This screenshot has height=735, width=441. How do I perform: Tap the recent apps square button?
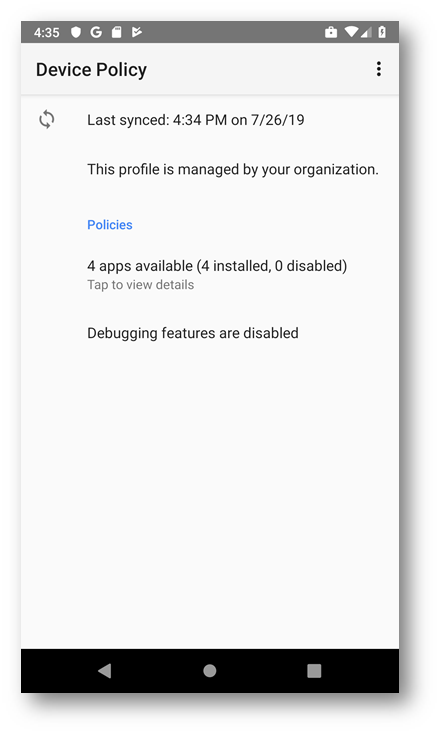pyautogui.click(x=314, y=671)
